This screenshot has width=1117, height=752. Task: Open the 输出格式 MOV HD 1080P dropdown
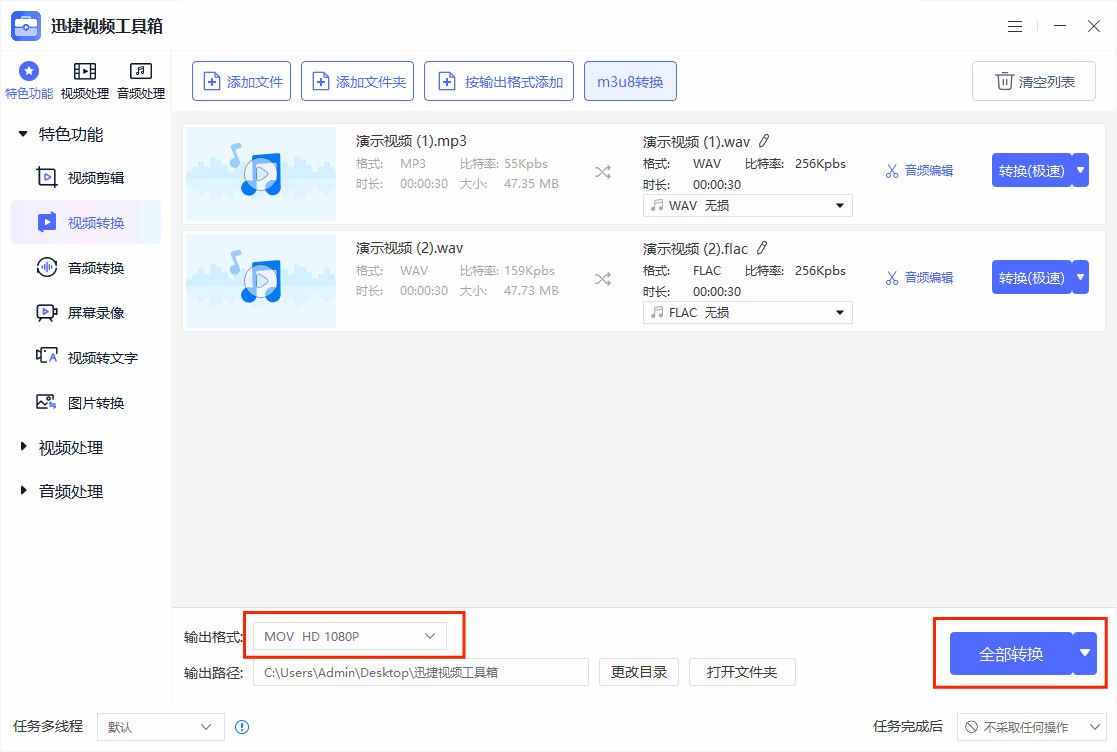(350, 636)
